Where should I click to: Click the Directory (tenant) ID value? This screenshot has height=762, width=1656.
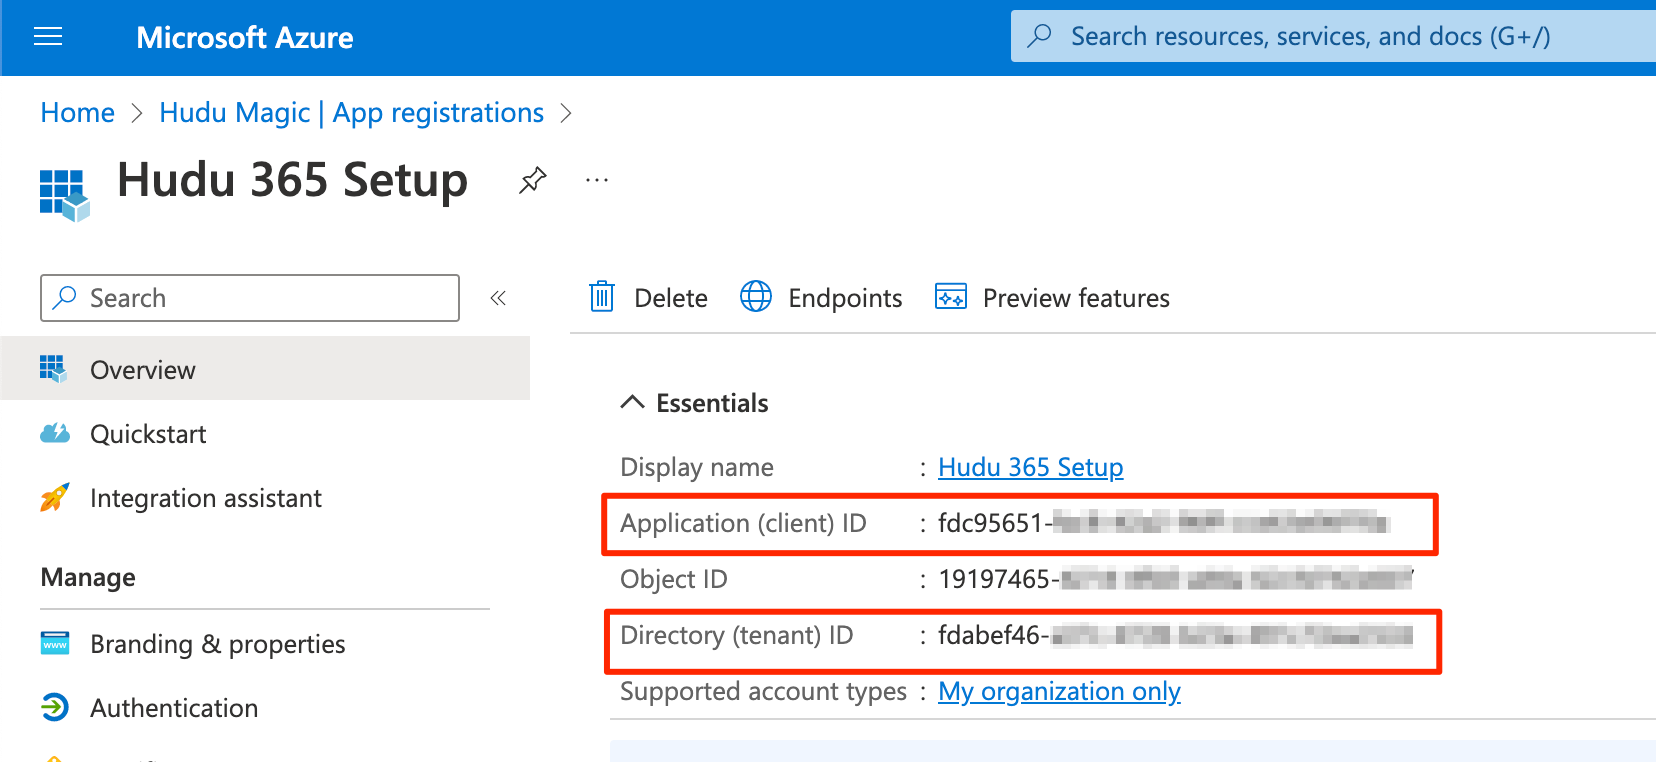(1175, 635)
